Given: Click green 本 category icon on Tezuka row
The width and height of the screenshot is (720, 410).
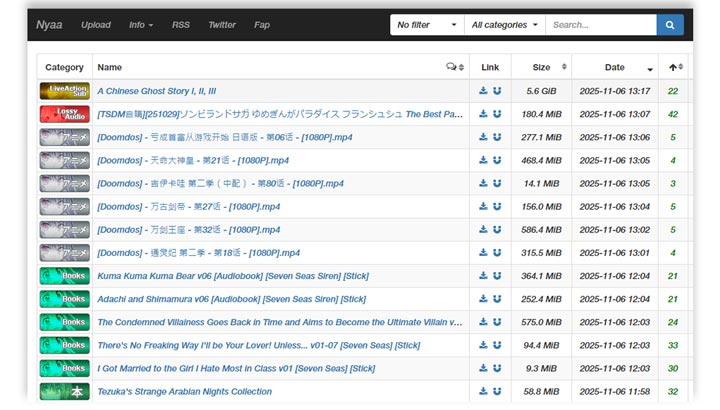Looking at the screenshot, I should [65, 391].
